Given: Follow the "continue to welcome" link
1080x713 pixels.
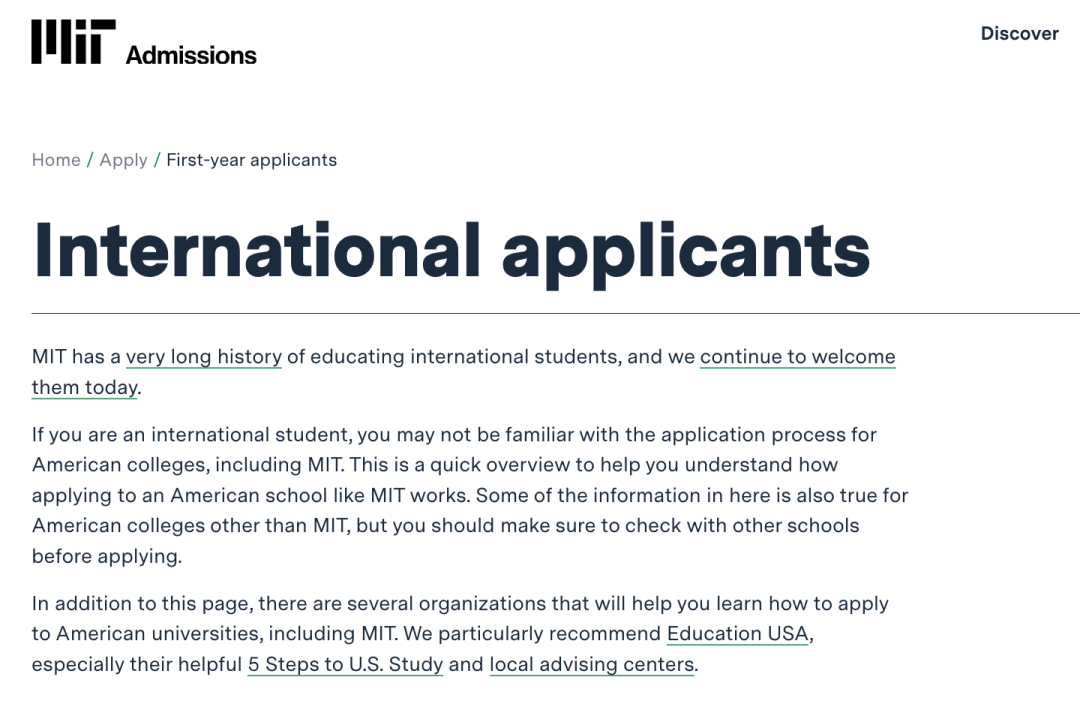Looking at the screenshot, I should (797, 357).
